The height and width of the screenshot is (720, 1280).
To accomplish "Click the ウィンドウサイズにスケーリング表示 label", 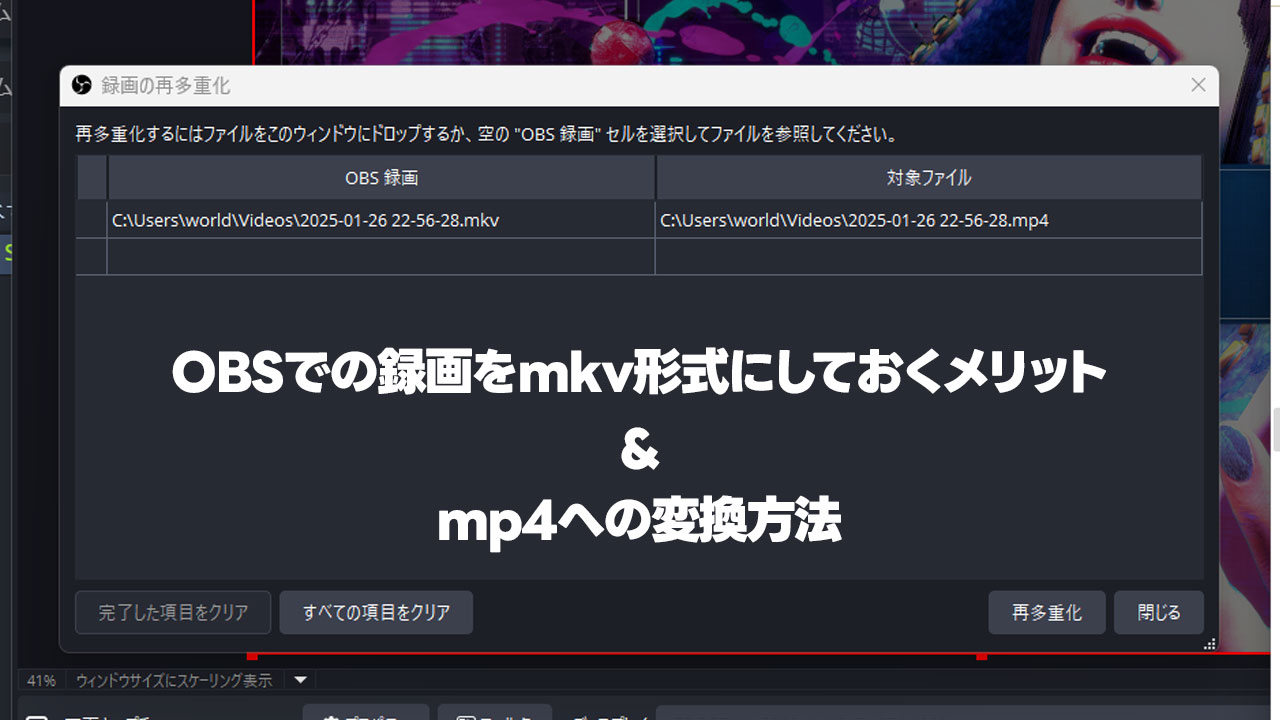I will click(174, 681).
